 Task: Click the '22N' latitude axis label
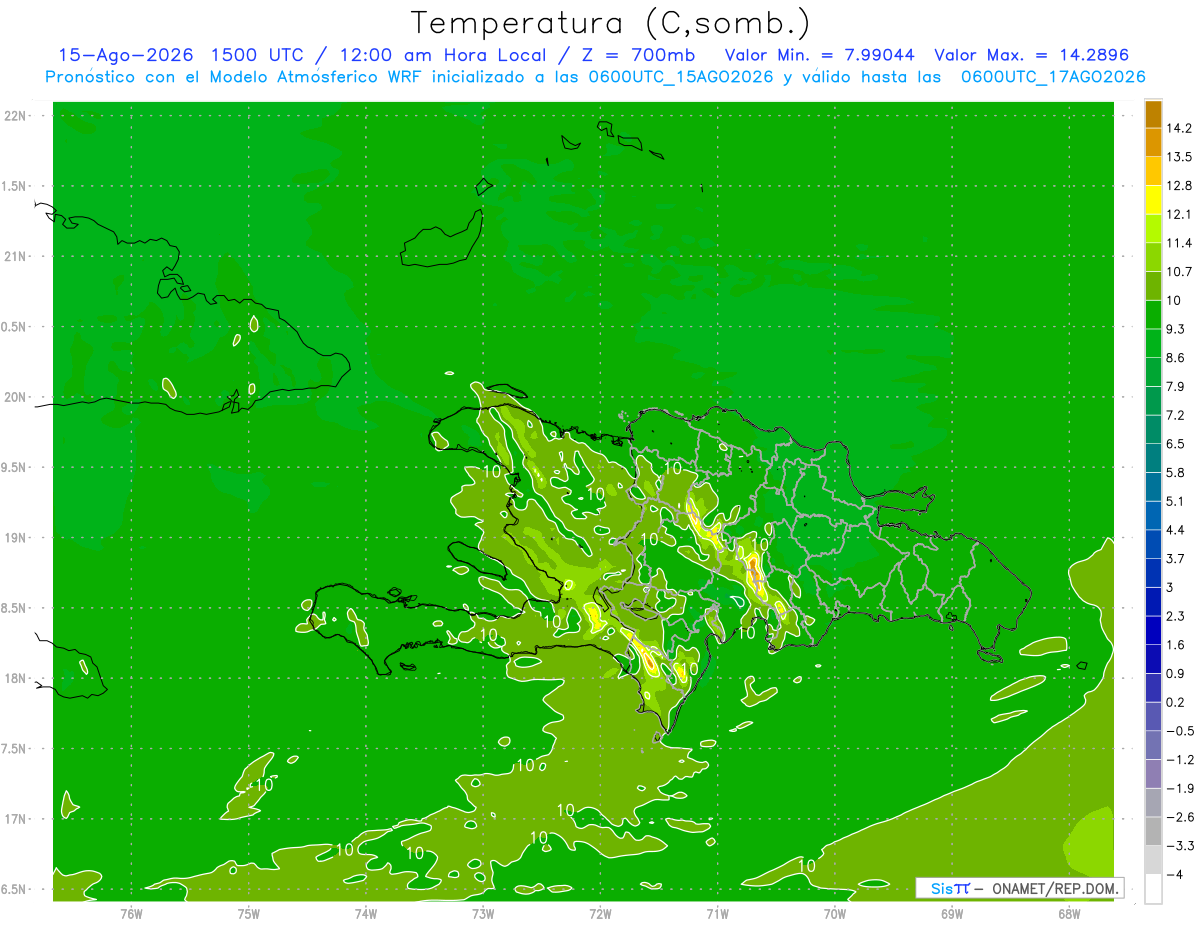coord(16,116)
